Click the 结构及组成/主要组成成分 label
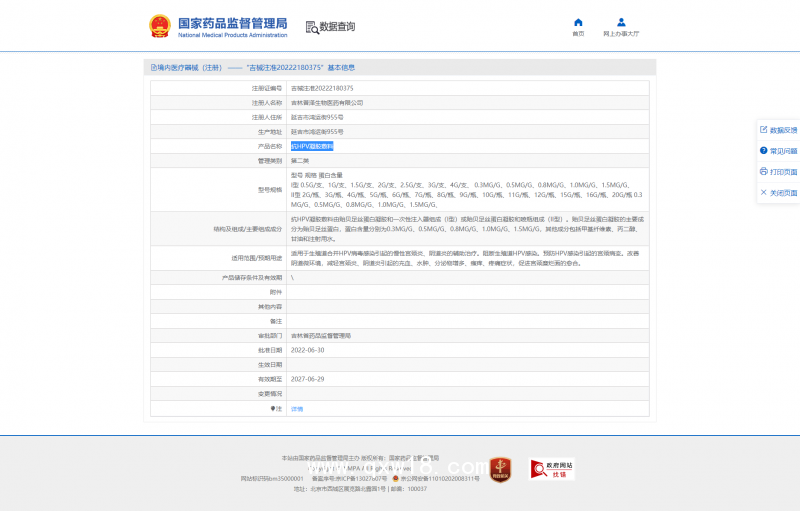The image size is (800, 511). [x=247, y=229]
